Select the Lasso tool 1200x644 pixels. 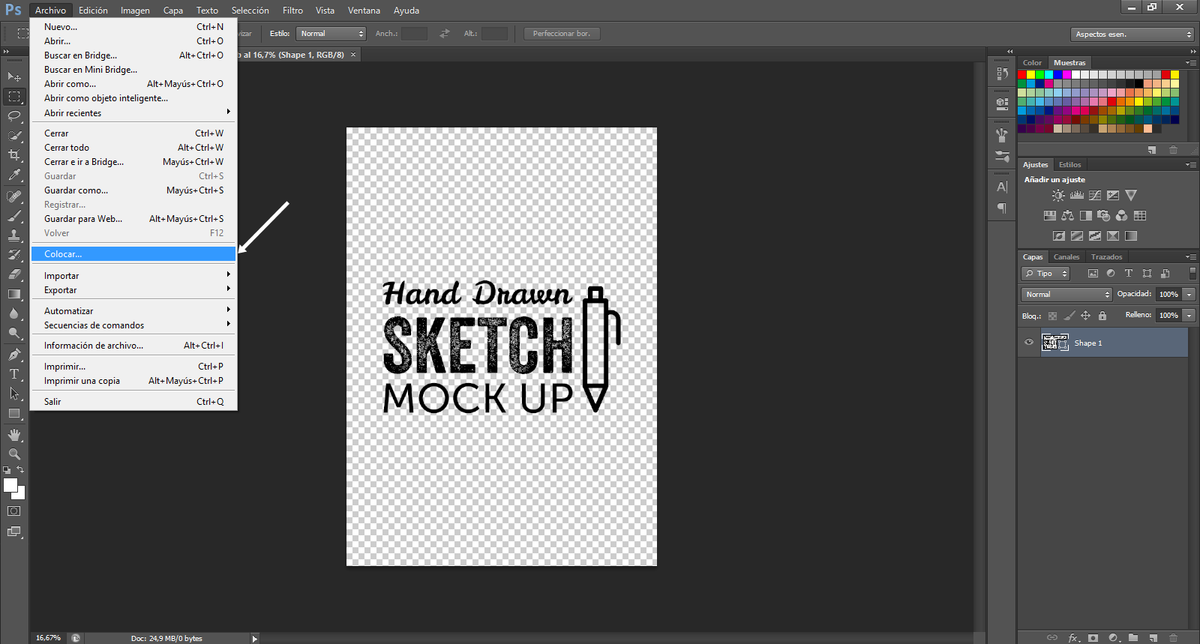point(14,117)
